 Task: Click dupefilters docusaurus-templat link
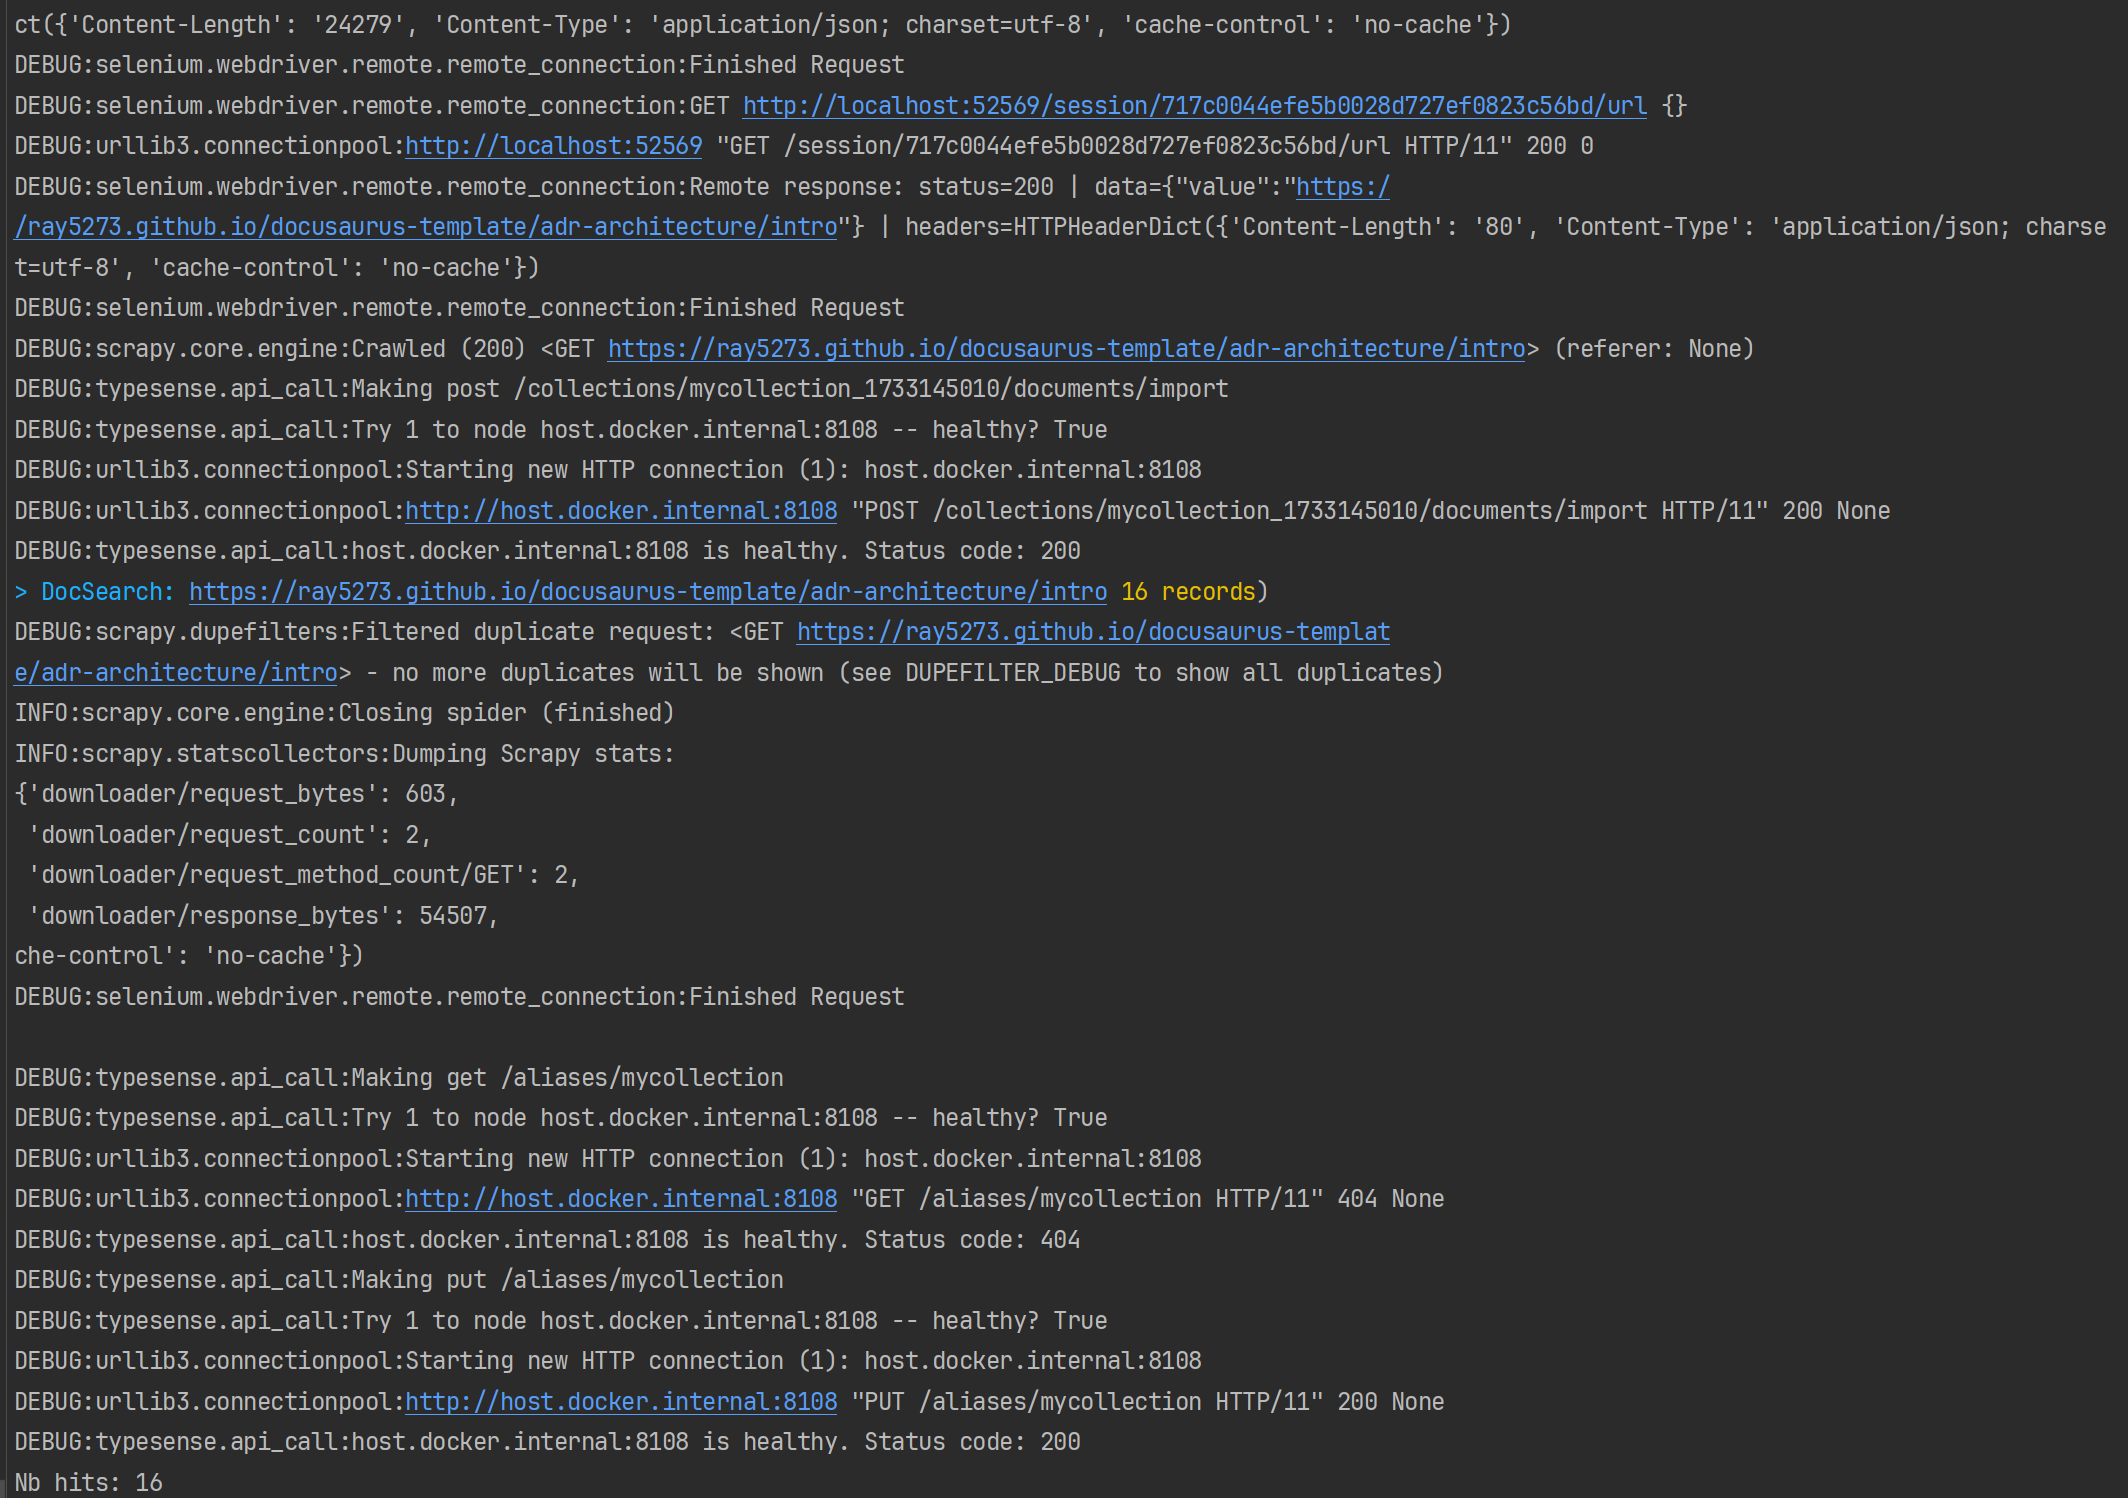[x=1092, y=632]
